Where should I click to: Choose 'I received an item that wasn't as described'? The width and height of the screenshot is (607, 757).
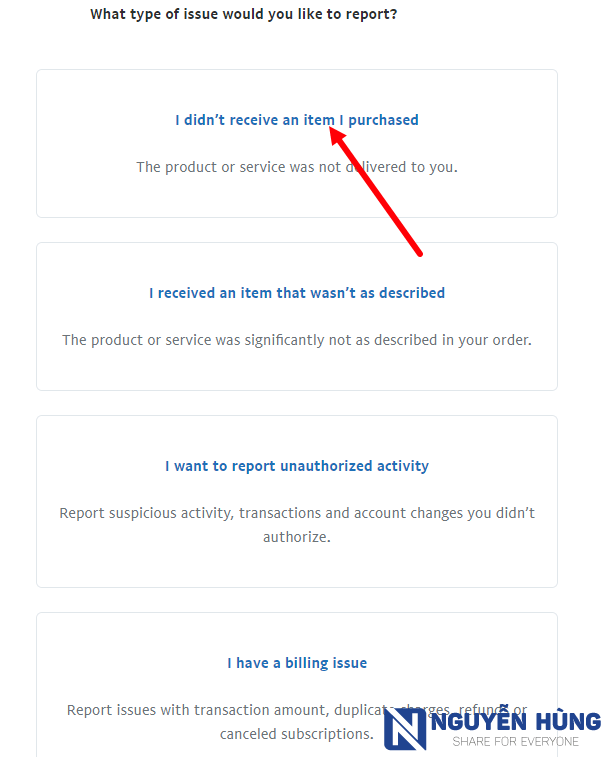click(x=296, y=293)
